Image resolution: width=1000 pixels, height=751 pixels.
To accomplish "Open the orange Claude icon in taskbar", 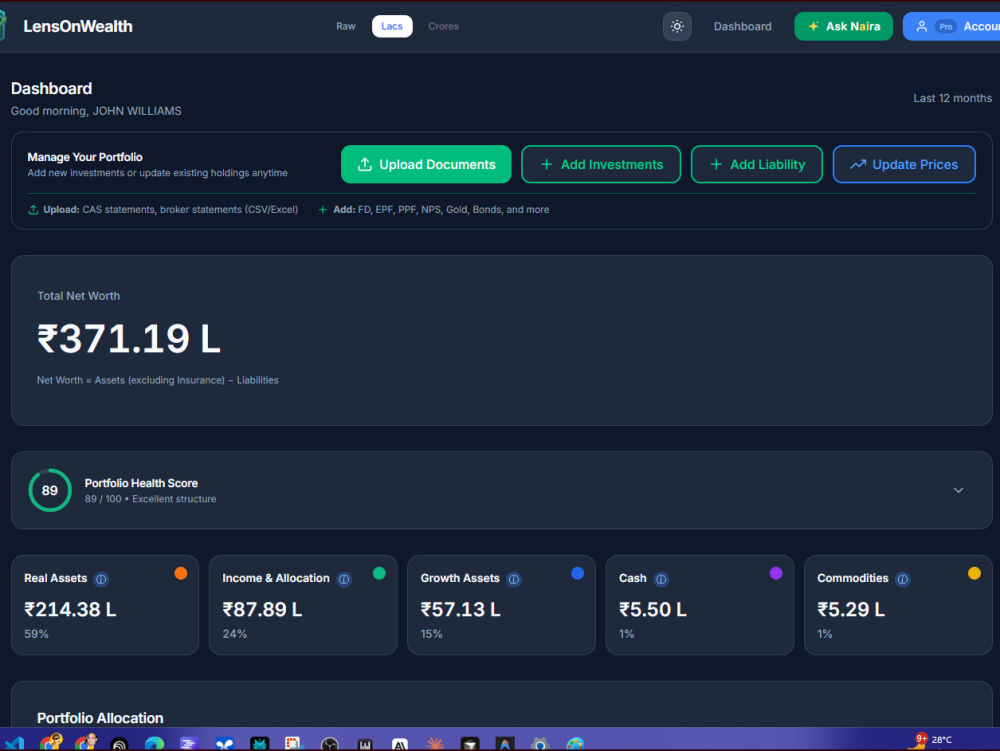I will pyautogui.click(x=435, y=743).
